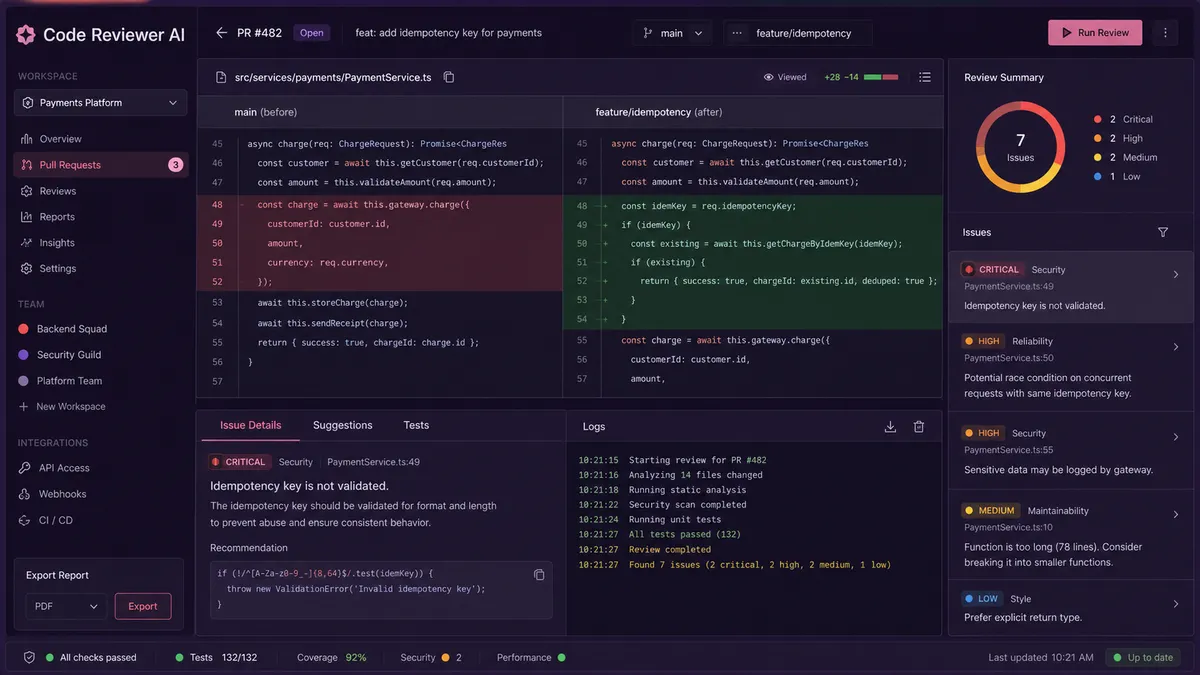Open the file list icon beside diff stats

(925, 77)
